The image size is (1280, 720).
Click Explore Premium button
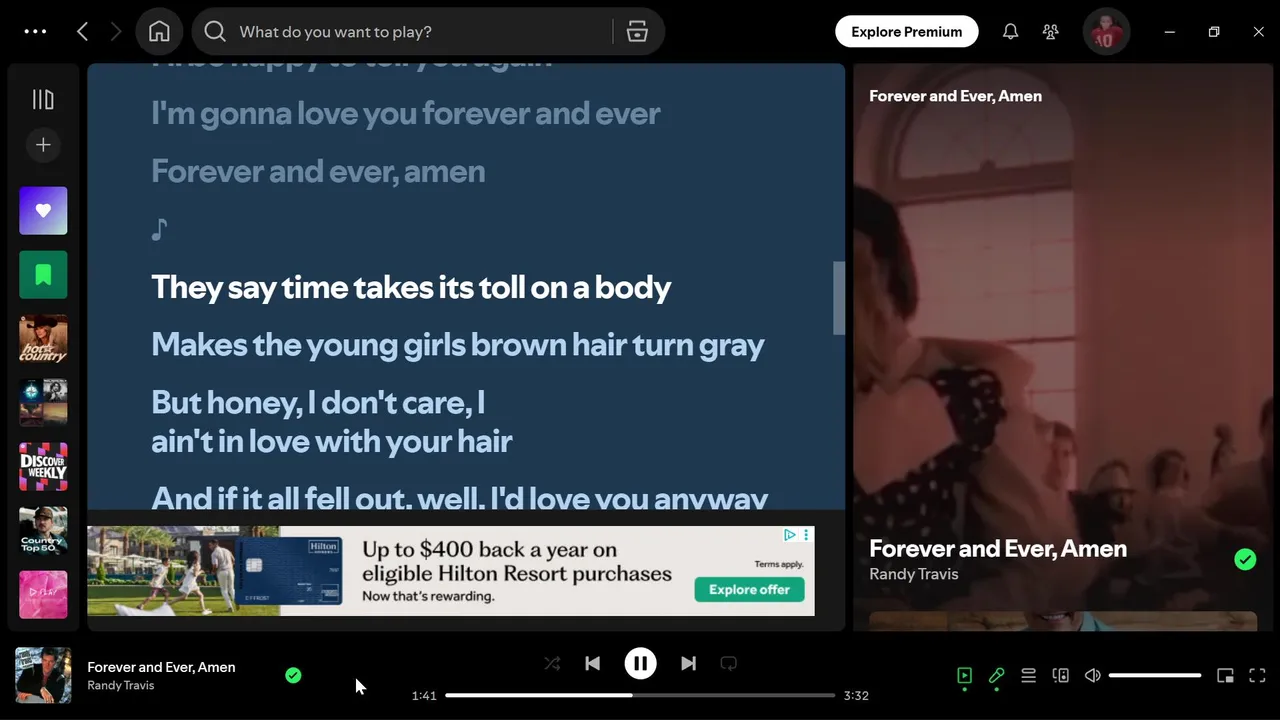(x=907, y=32)
